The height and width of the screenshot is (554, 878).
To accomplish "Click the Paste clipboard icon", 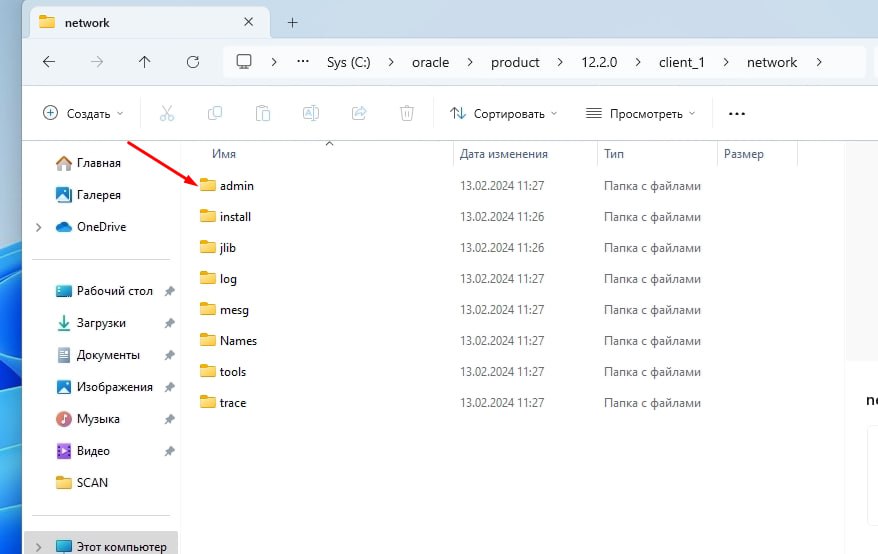I will coord(263,114).
